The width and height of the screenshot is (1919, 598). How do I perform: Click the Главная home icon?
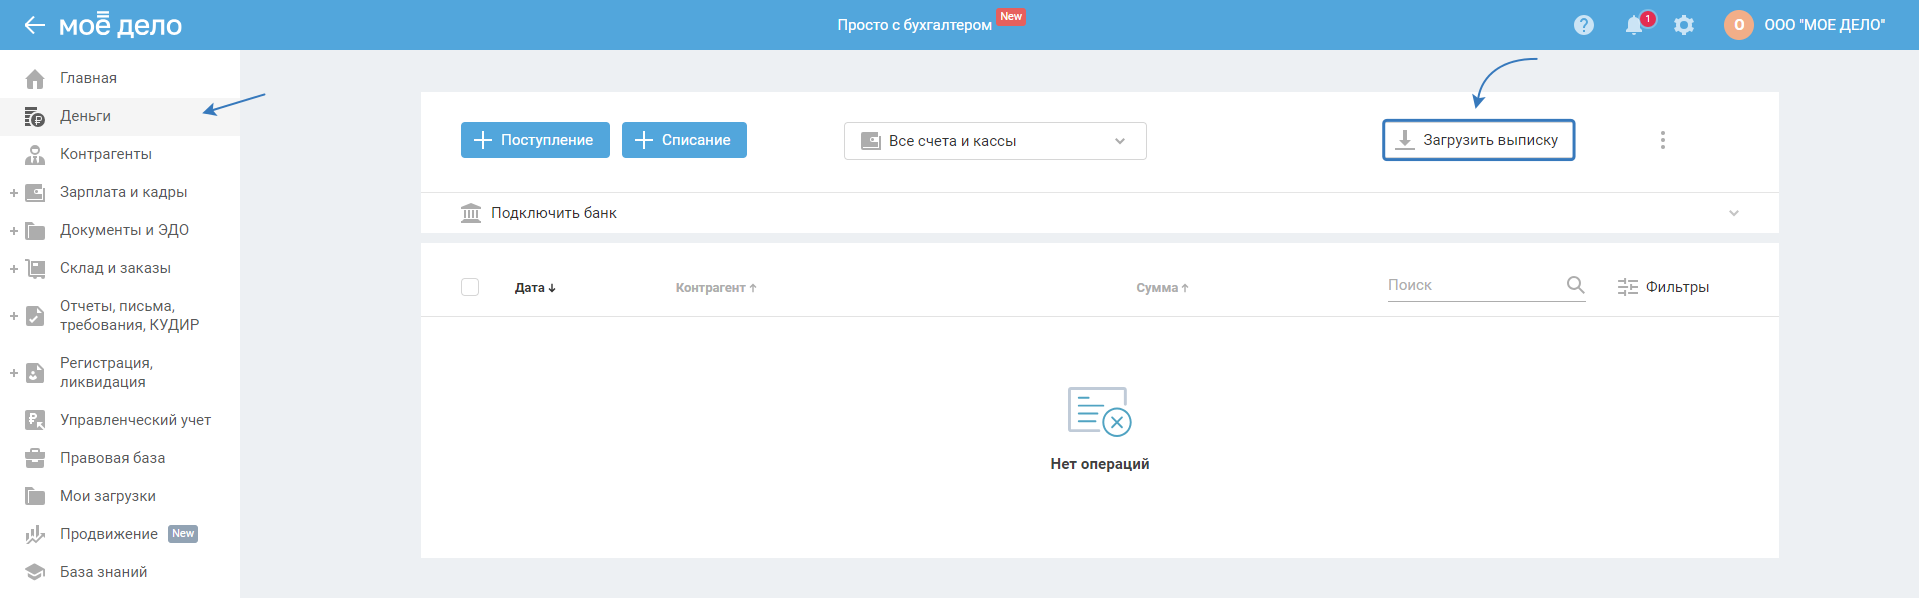pos(35,78)
